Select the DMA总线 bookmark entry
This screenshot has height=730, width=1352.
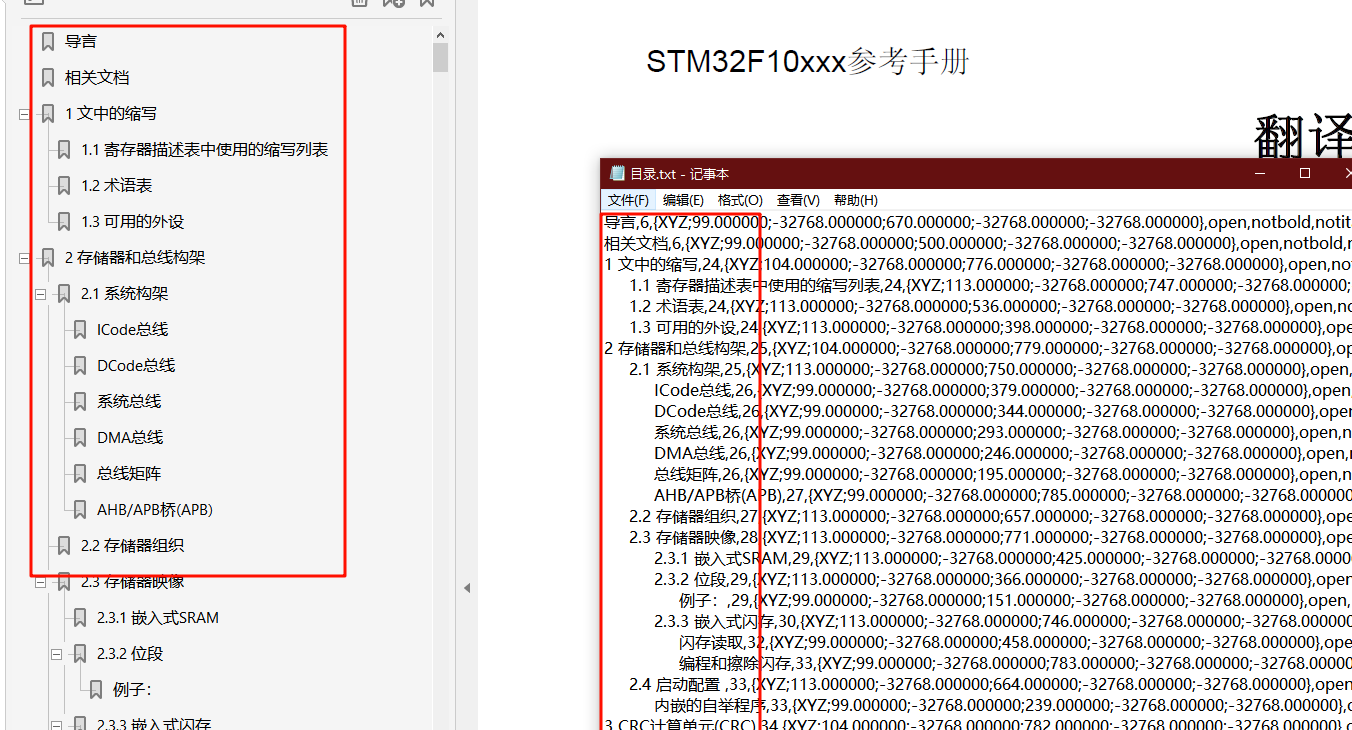(x=130, y=438)
